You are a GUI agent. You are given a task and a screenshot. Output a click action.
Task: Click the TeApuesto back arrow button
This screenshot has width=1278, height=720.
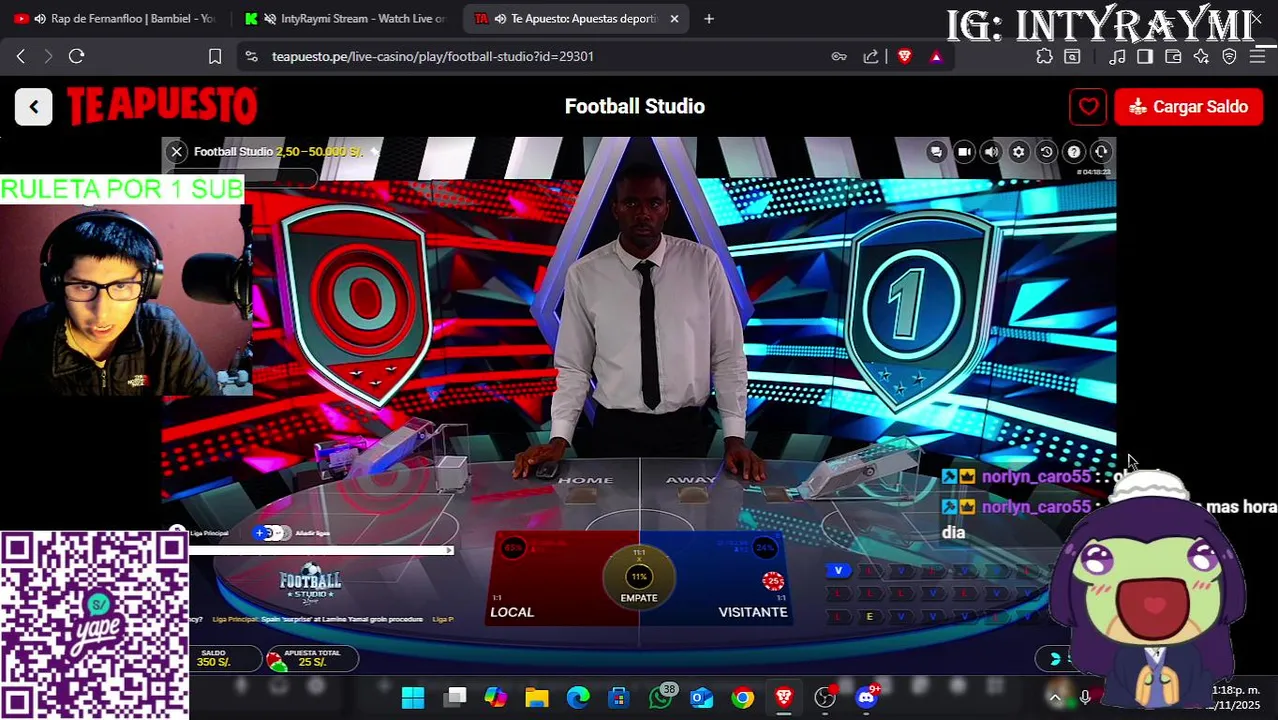point(33,106)
